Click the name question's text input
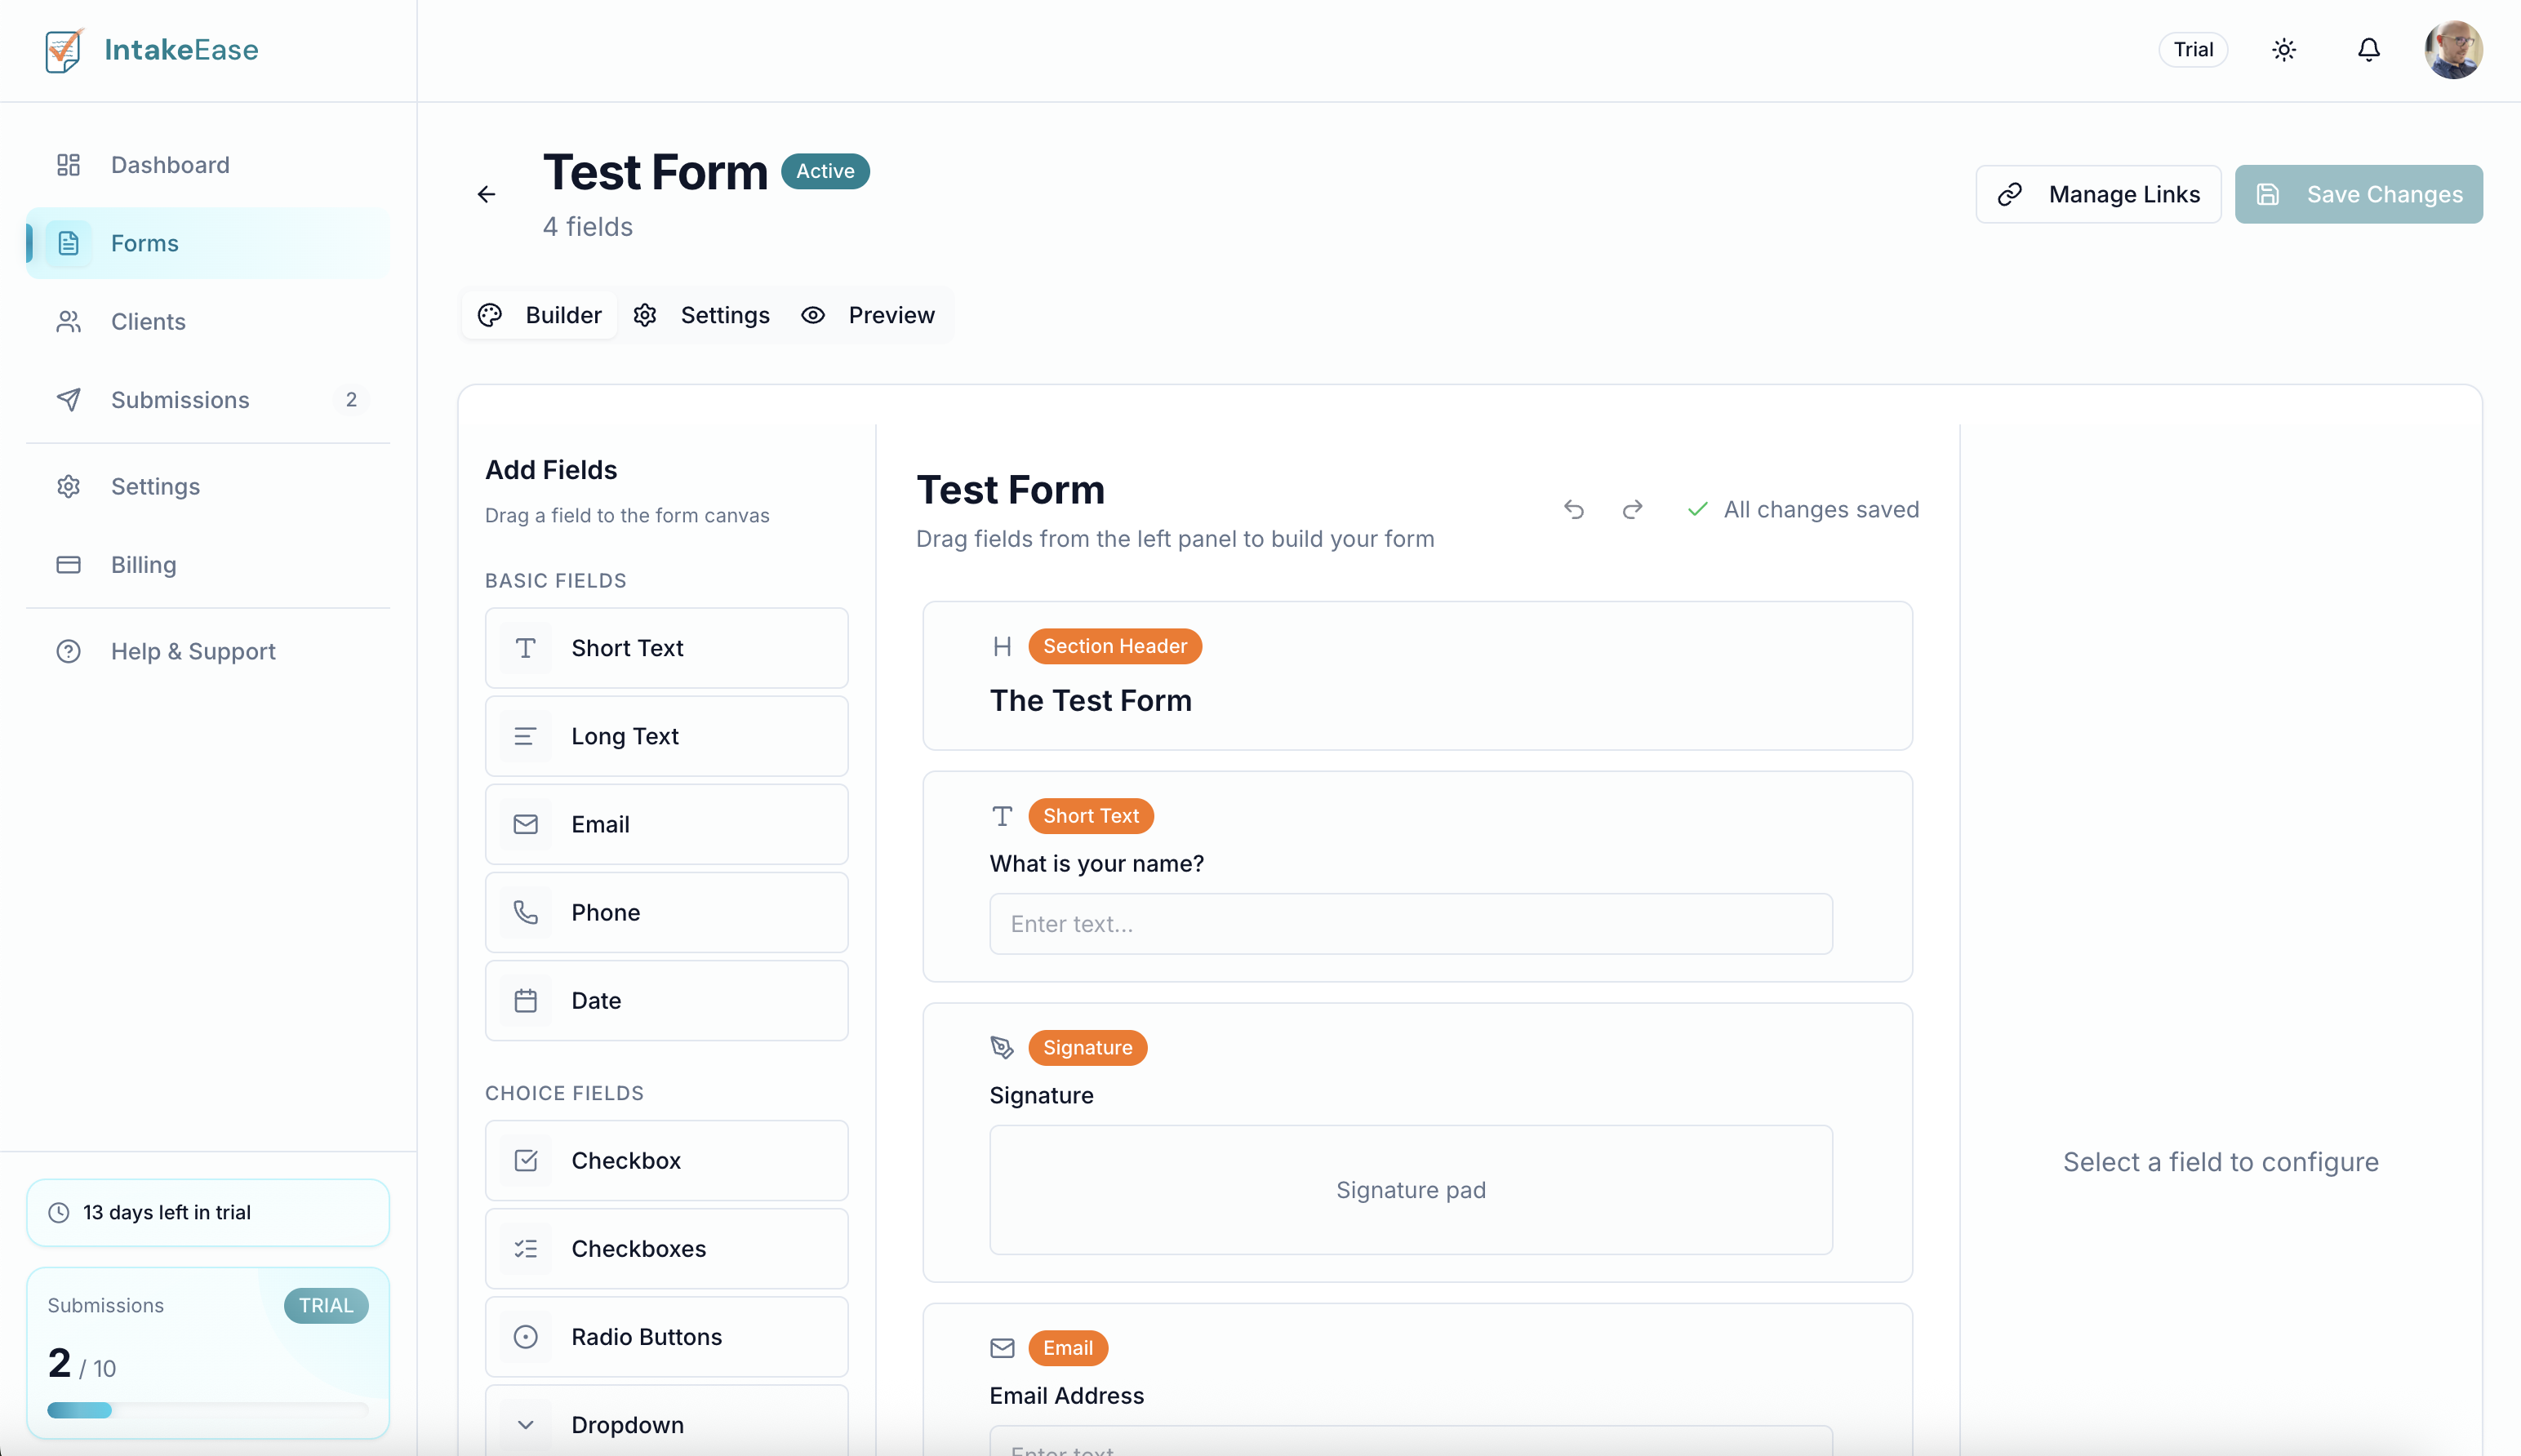 (x=1410, y=923)
